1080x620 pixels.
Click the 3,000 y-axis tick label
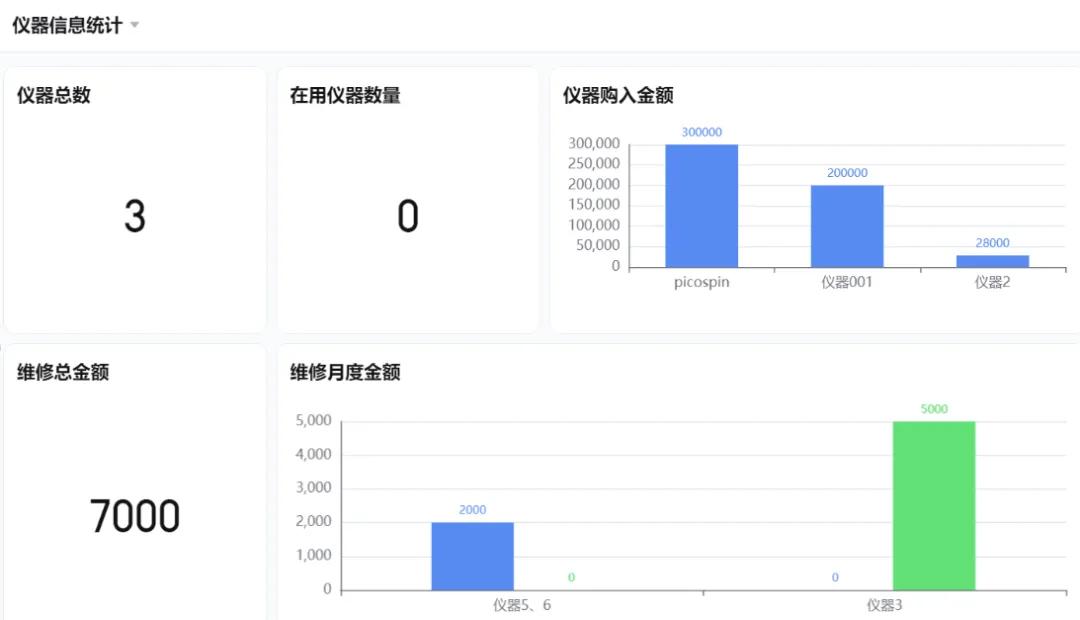coord(313,488)
